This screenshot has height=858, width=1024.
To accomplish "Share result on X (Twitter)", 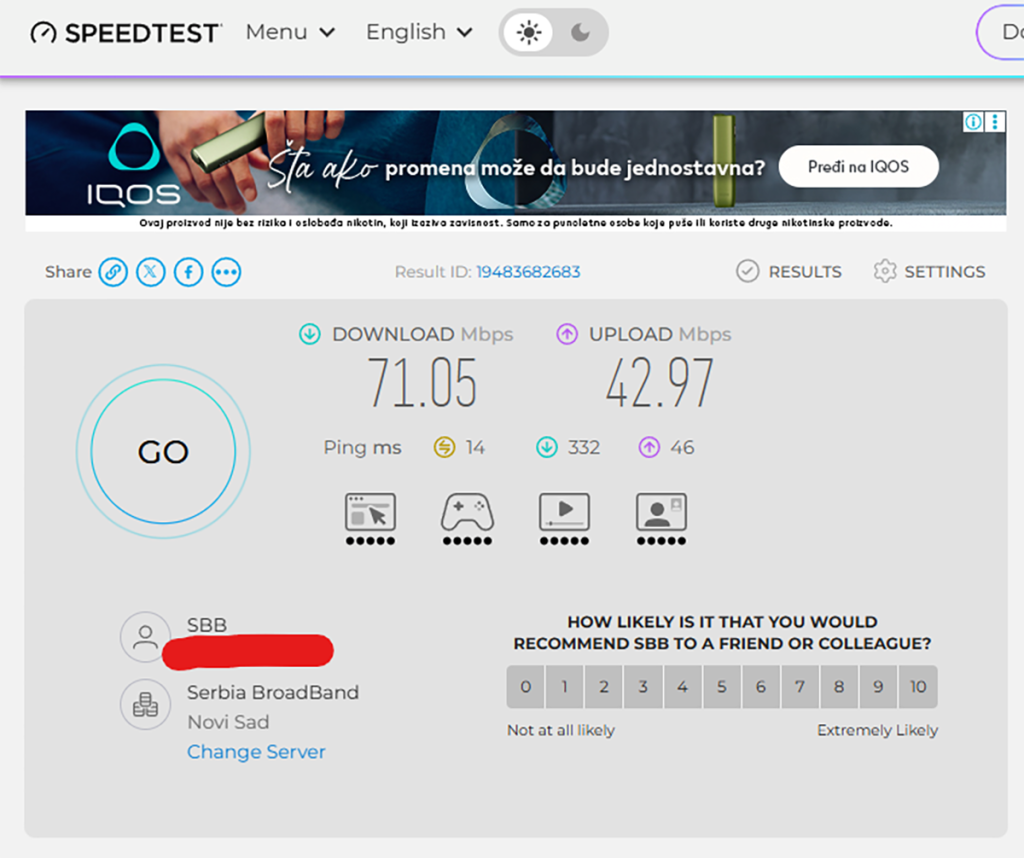I will [151, 272].
